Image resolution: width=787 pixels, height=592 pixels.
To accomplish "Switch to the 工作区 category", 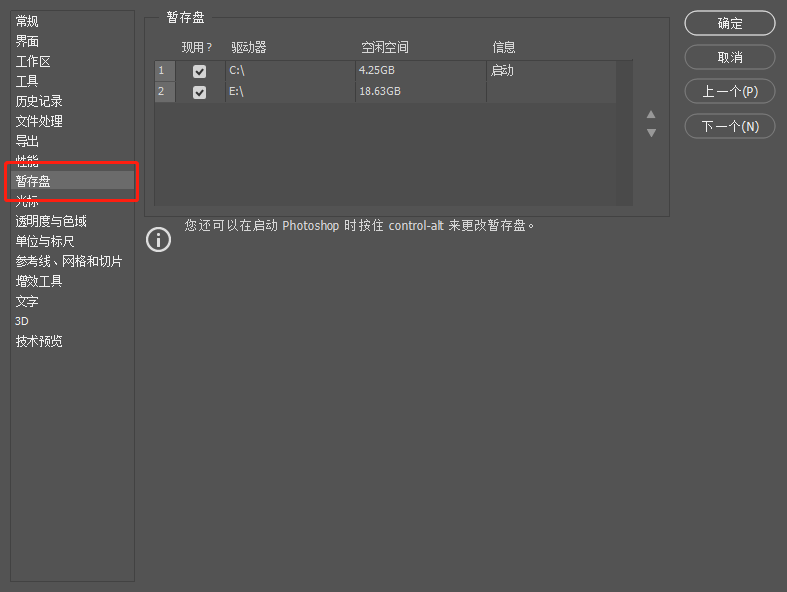I will point(33,61).
